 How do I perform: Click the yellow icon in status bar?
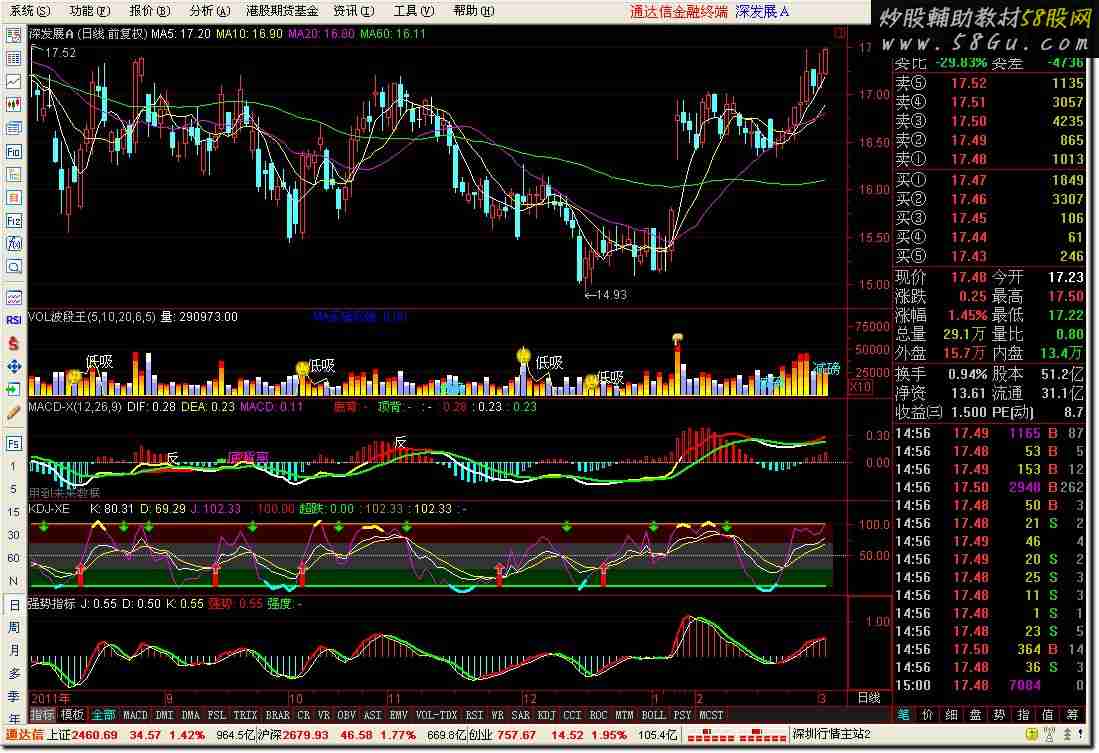(x=1031, y=735)
